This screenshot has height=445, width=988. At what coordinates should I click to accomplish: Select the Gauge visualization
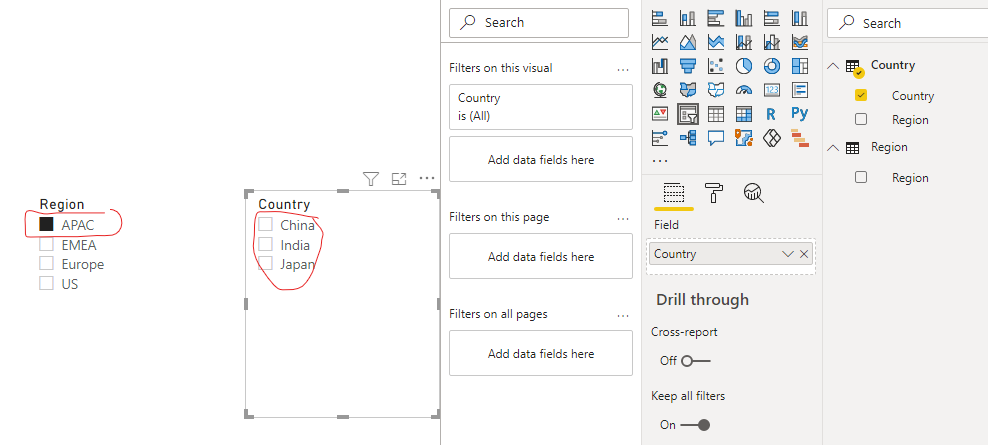point(744,90)
